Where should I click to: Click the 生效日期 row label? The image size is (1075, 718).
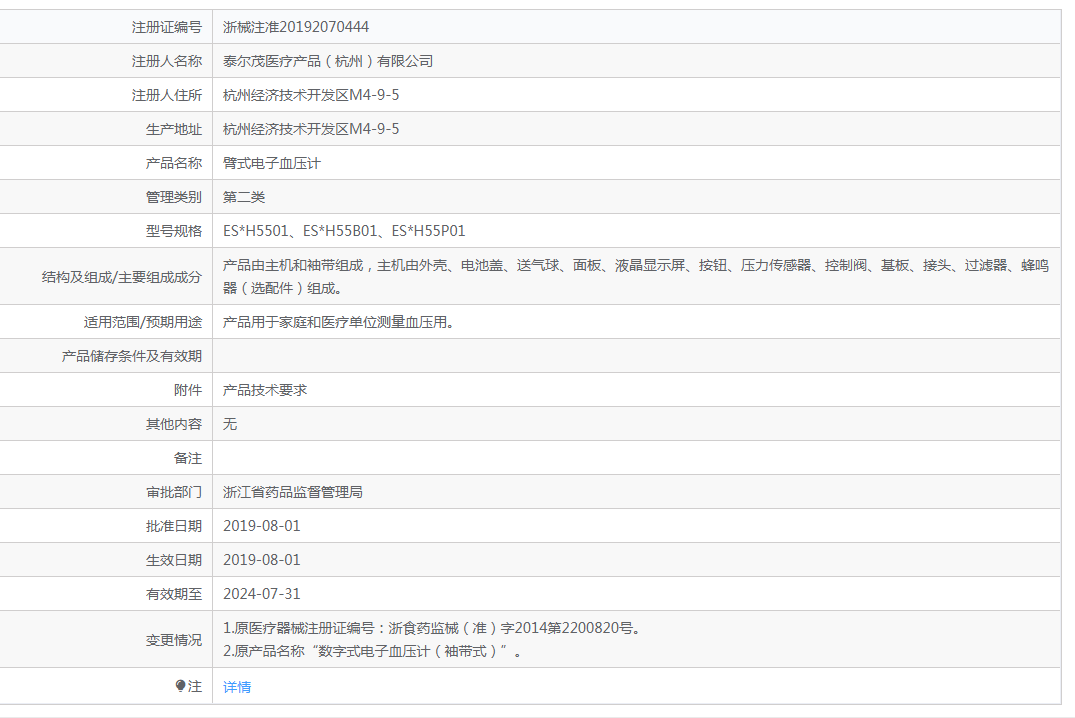point(173,560)
